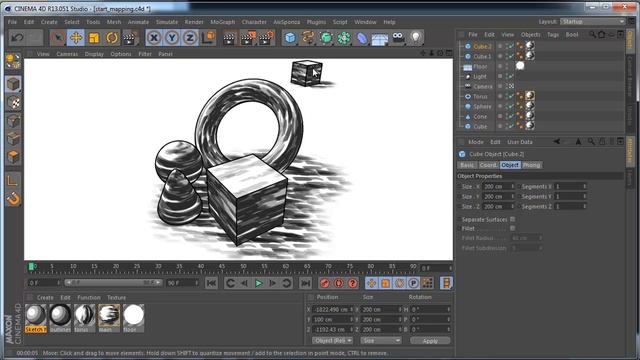Toggle the Autokeying button
This screenshot has height=360, width=640.
pyautogui.click(x=339, y=283)
